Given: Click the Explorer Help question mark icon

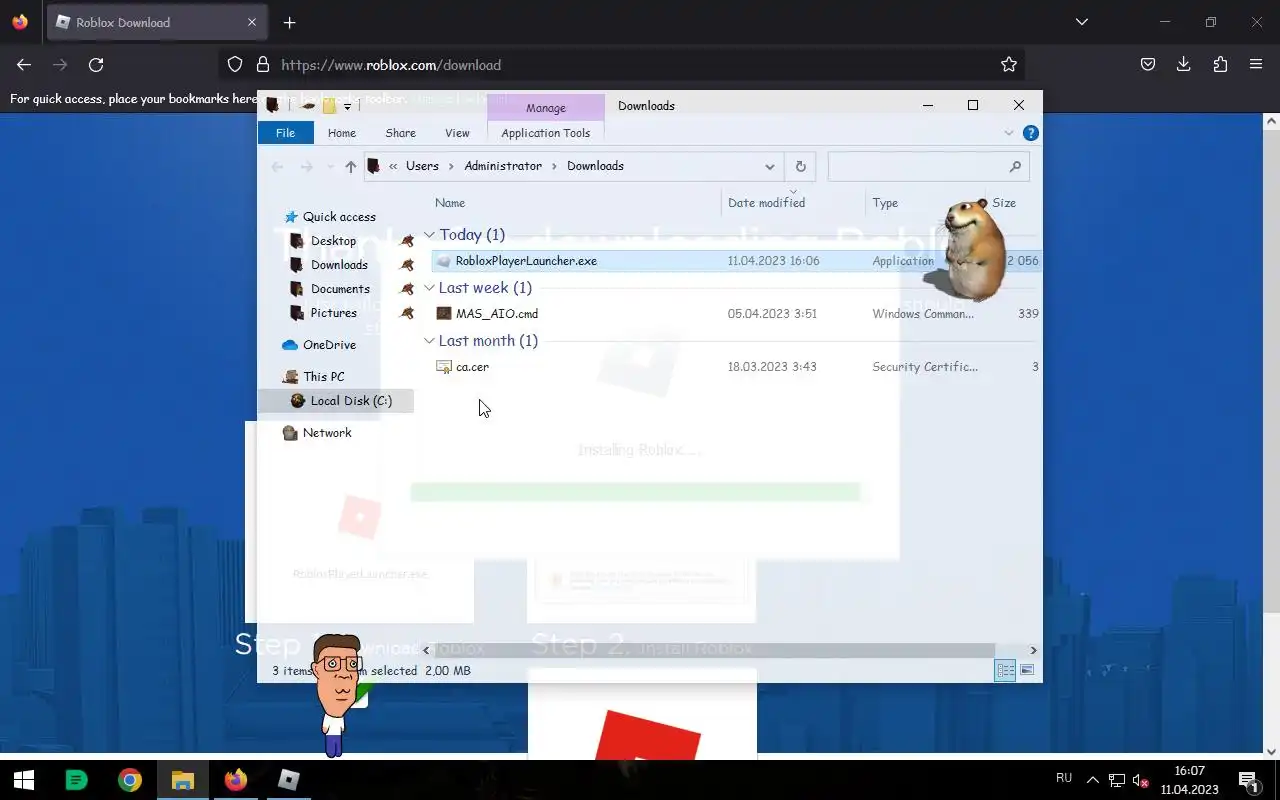Looking at the screenshot, I should 1031,133.
